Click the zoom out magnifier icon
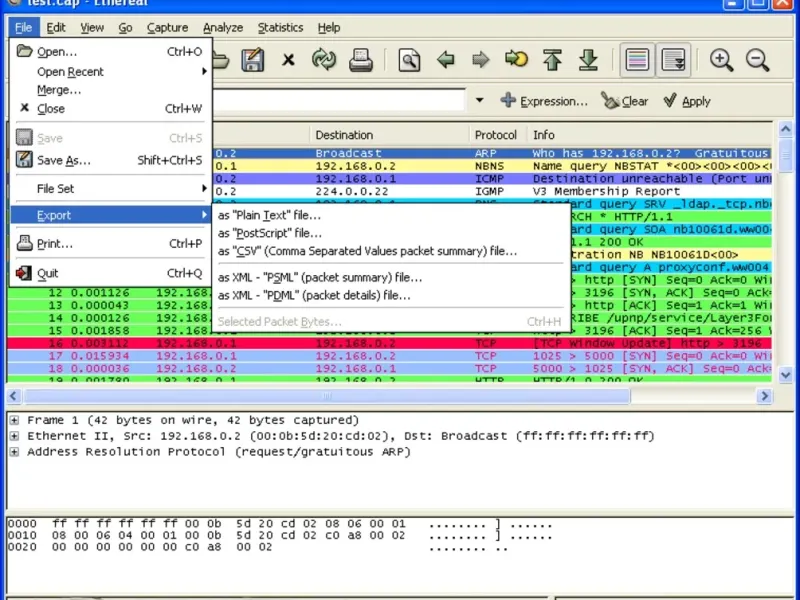Screen dimensions: 800x600 point(757,60)
